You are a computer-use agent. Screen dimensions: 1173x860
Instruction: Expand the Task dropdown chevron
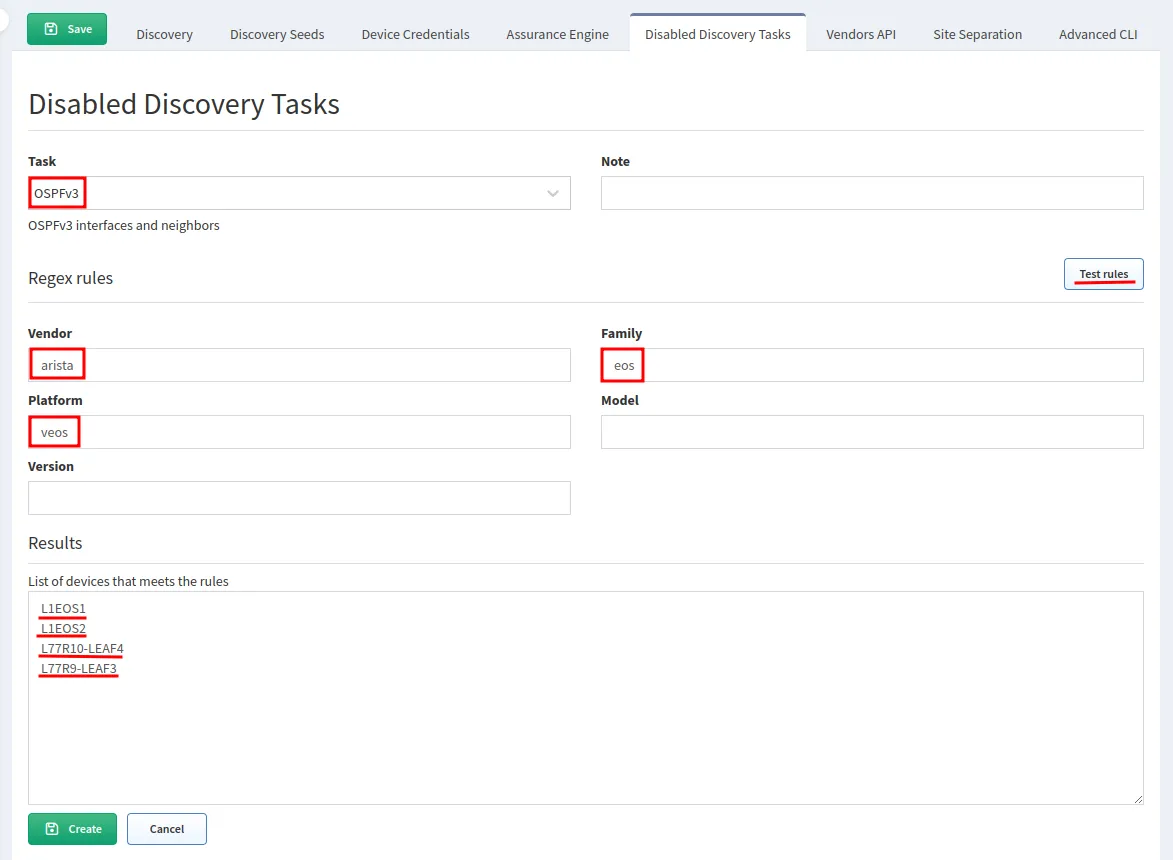(553, 194)
